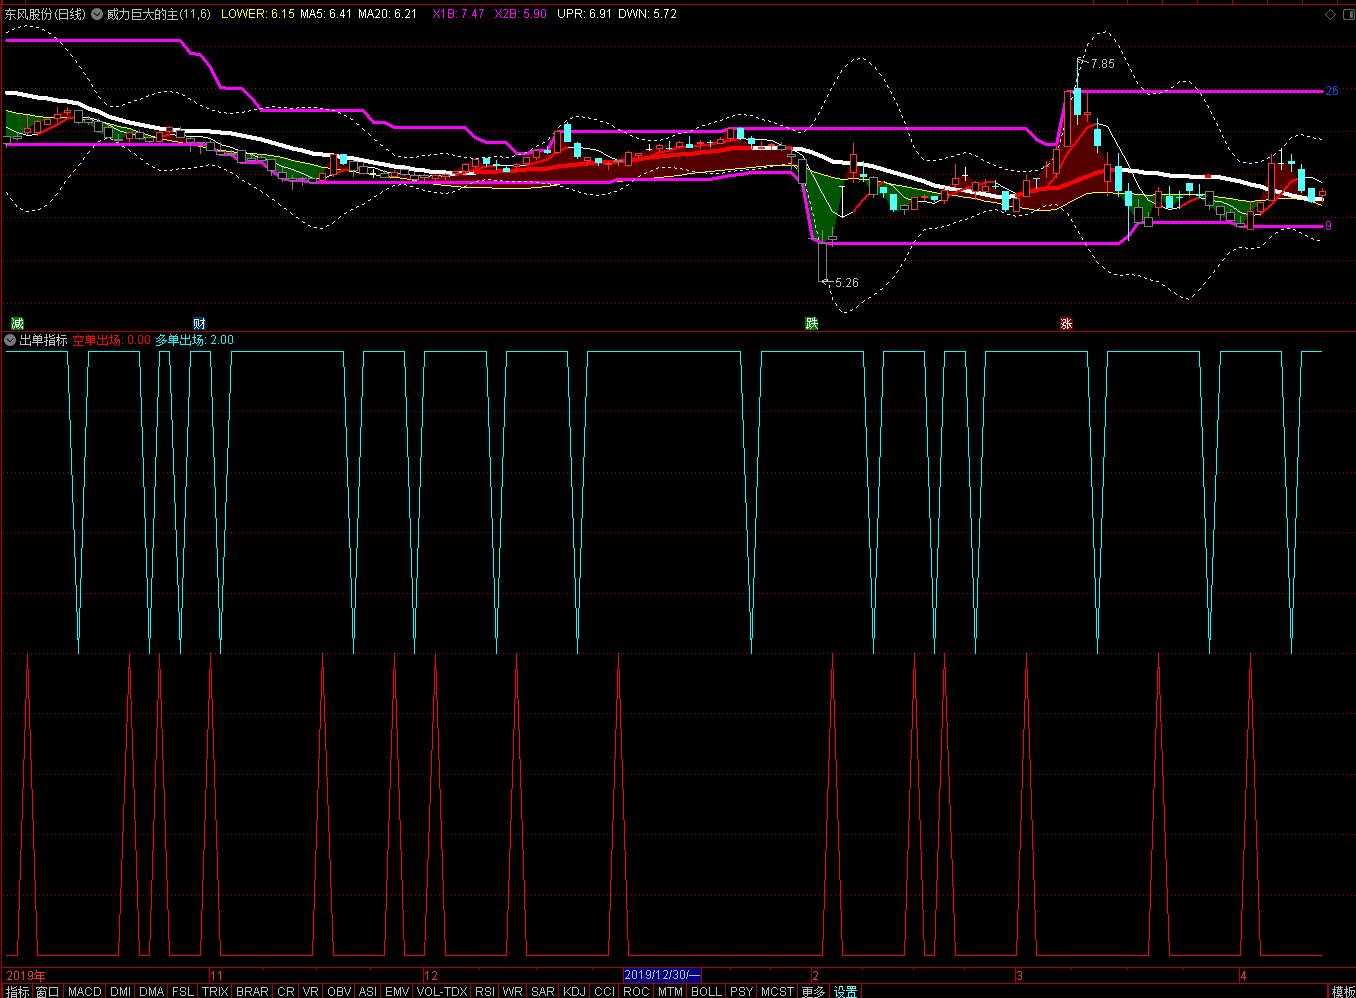
Task: Click the UPR: 6.91 value
Action: 584,14
